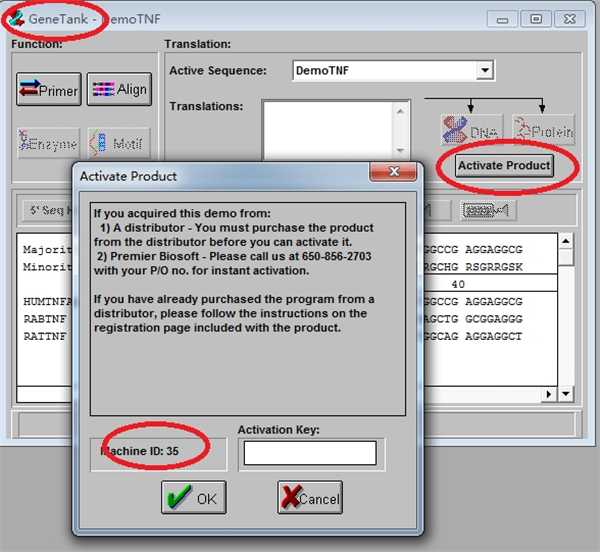Click the Primer function button
Viewport: 600px width, 552px height.
[x=48, y=90]
